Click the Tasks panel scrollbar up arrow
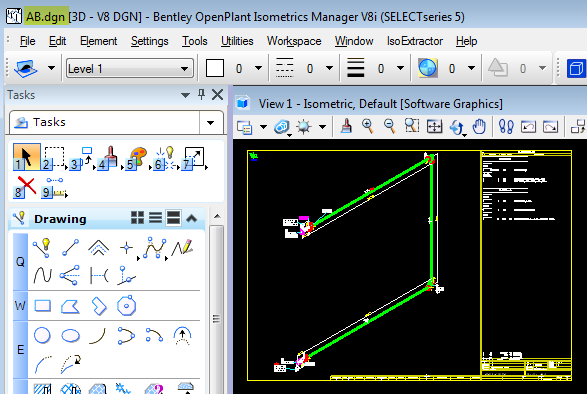The height and width of the screenshot is (394, 587). pyautogui.click(x=217, y=216)
